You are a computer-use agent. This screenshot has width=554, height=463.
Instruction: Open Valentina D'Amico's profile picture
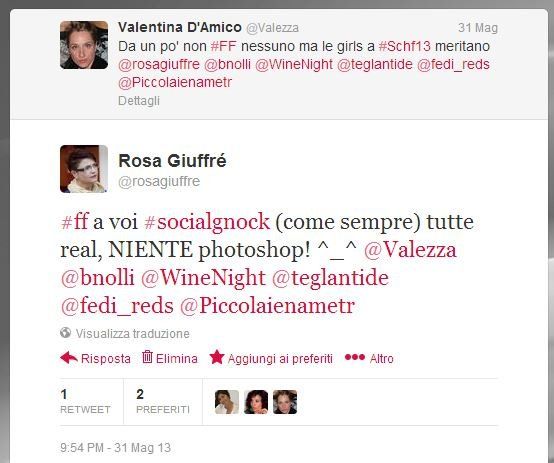click(84, 45)
